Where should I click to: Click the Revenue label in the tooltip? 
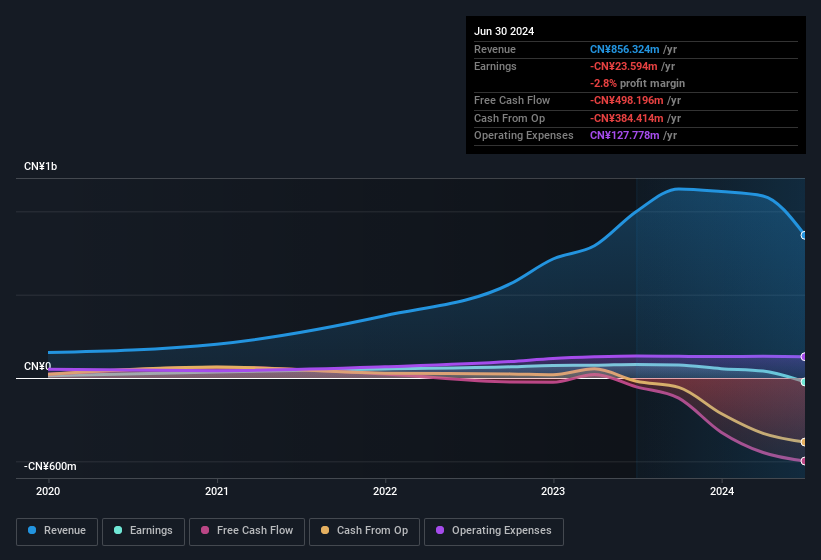pyautogui.click(x=495, y=49)
